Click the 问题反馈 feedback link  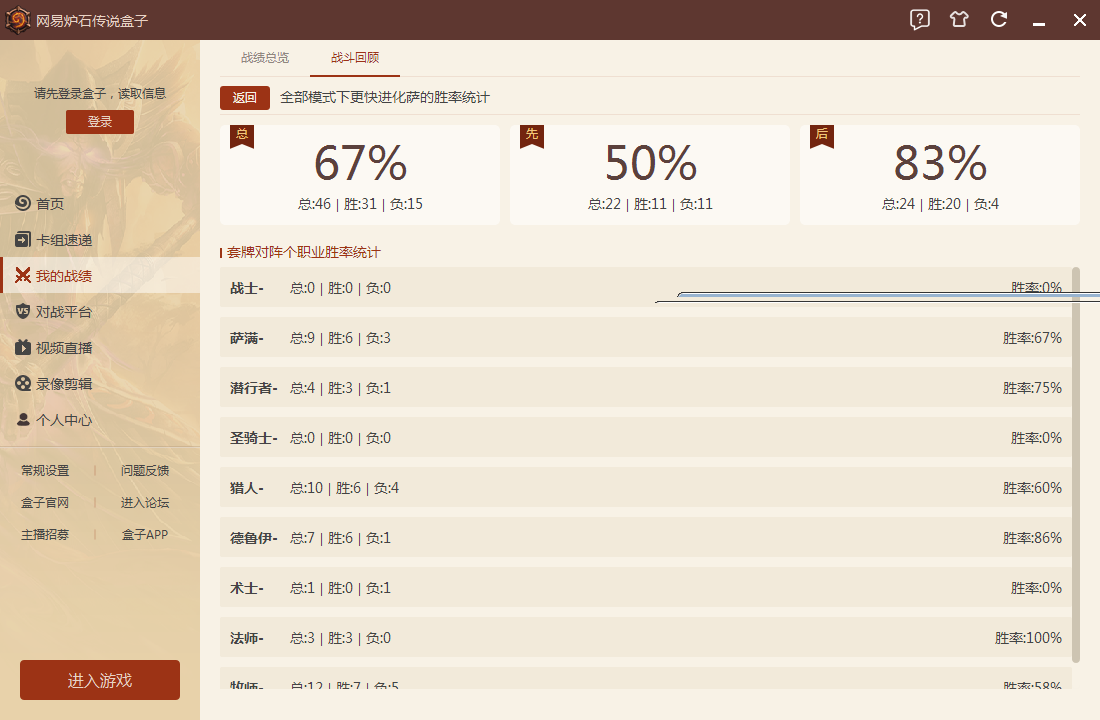(145, 471)
